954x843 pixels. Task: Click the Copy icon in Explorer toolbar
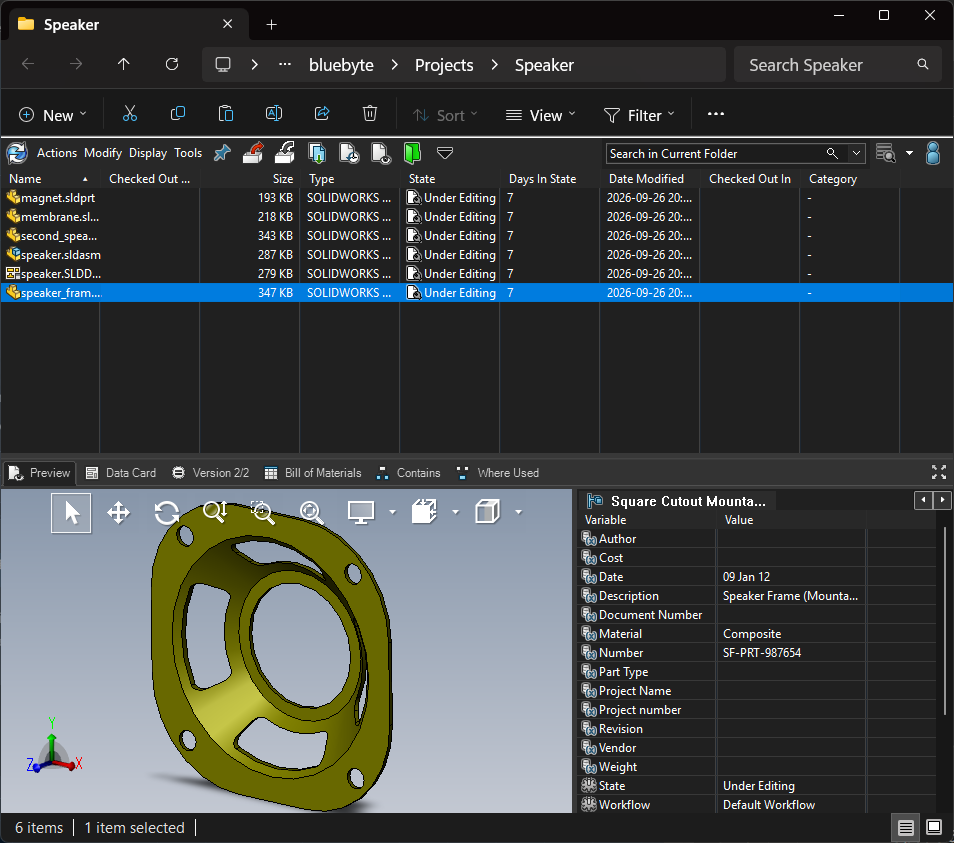tap(178, 114)
